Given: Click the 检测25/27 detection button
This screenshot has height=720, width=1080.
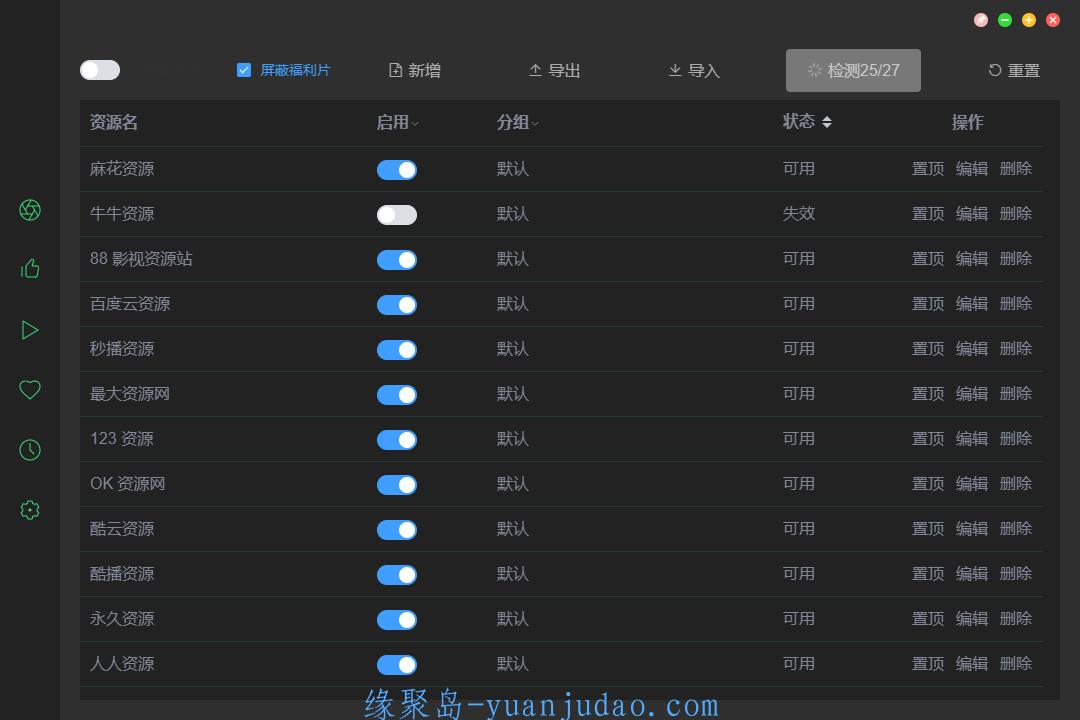Looking at the screenshot, I should 853,70.
